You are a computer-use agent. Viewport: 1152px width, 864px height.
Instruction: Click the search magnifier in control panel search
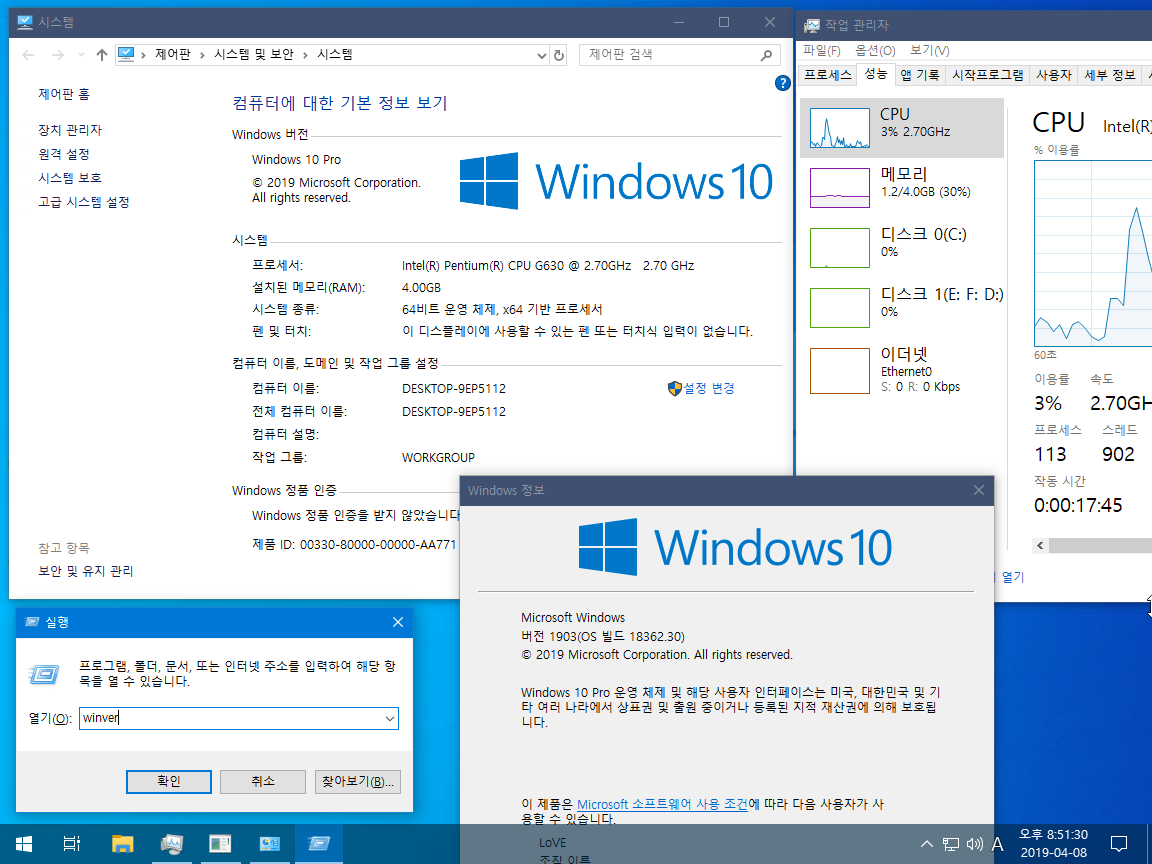point(766,54)
